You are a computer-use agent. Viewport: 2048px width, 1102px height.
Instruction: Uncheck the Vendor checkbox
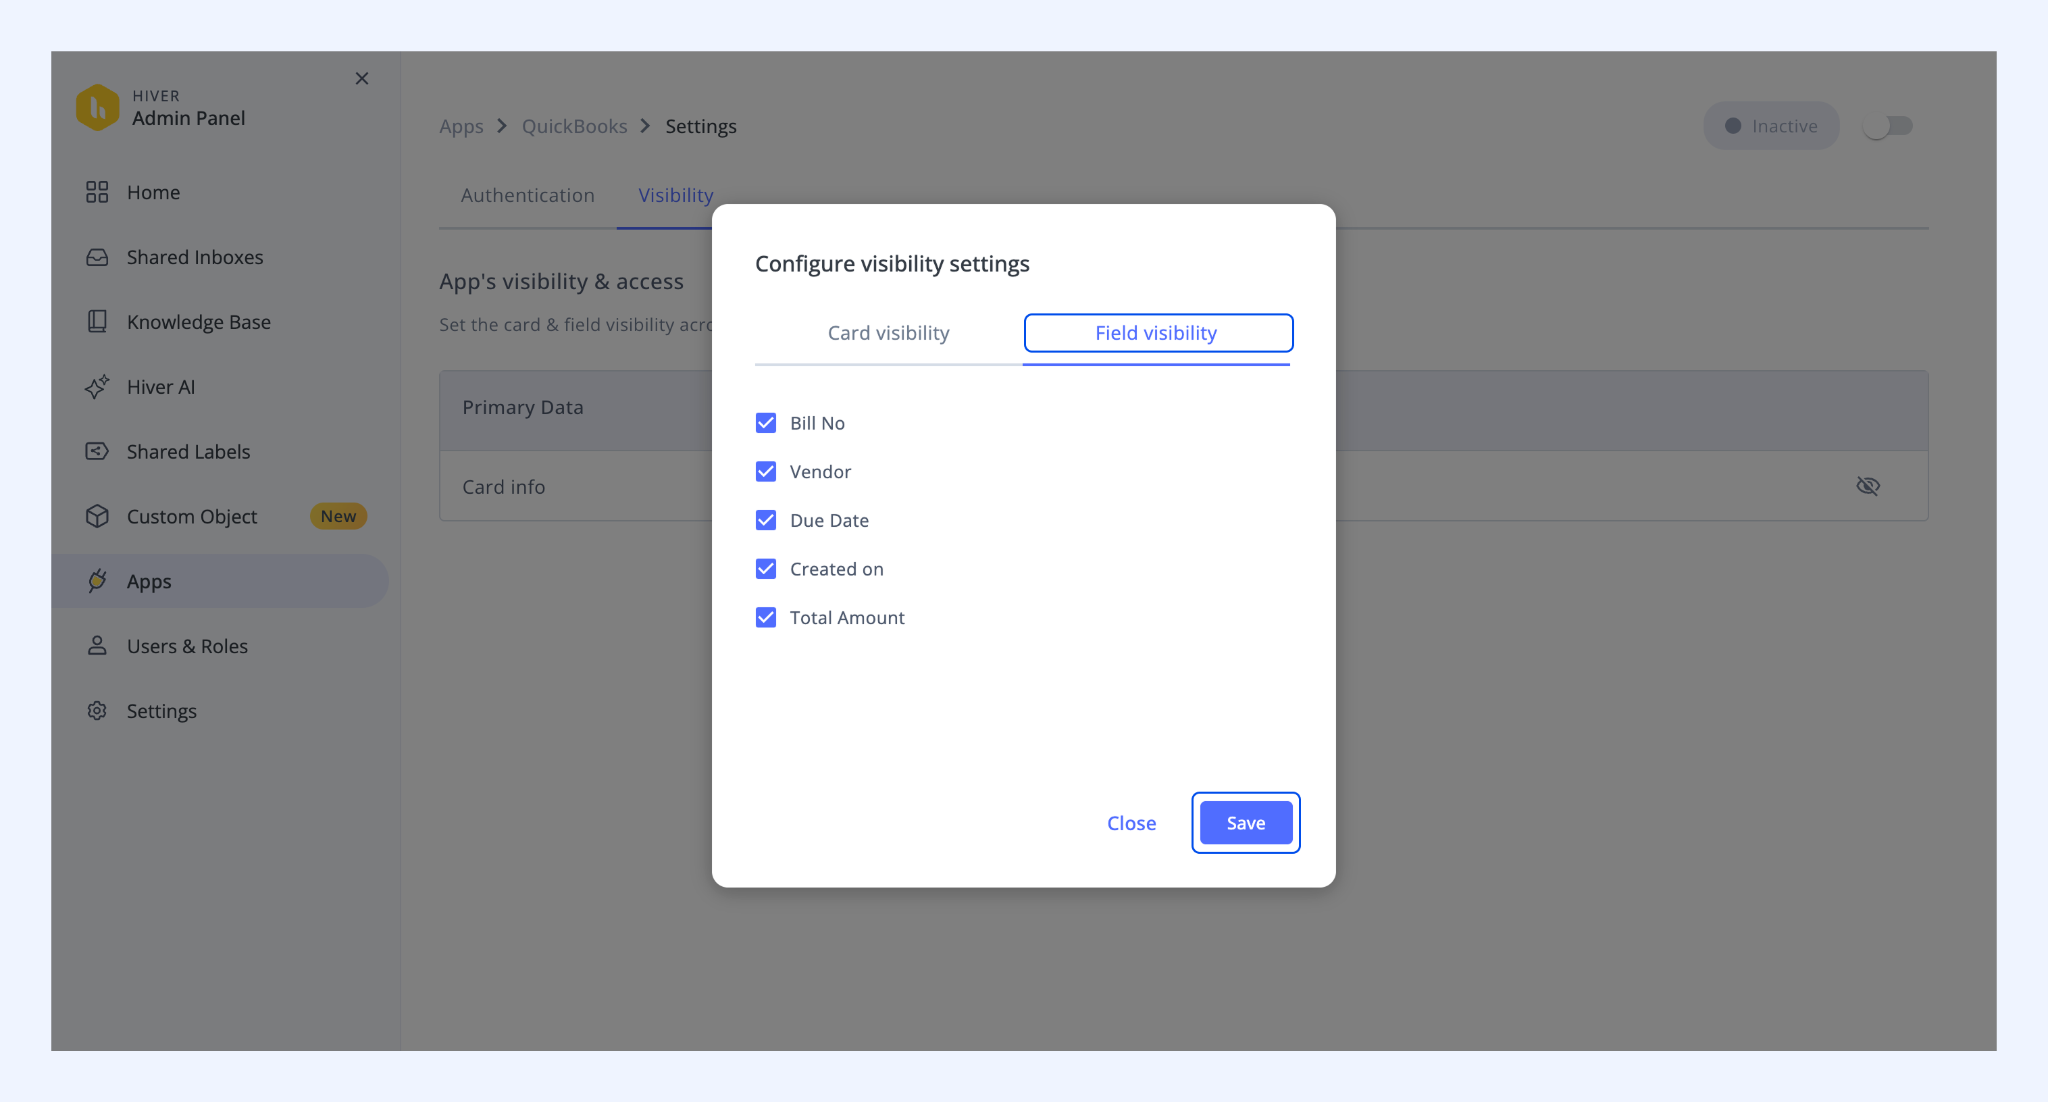(x=766, y=471)
